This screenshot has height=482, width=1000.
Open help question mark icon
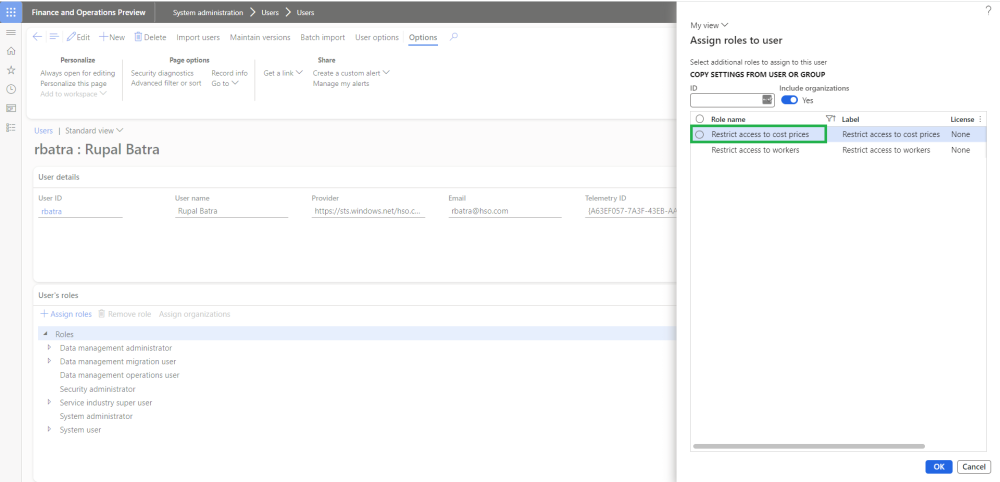[989, 10]
